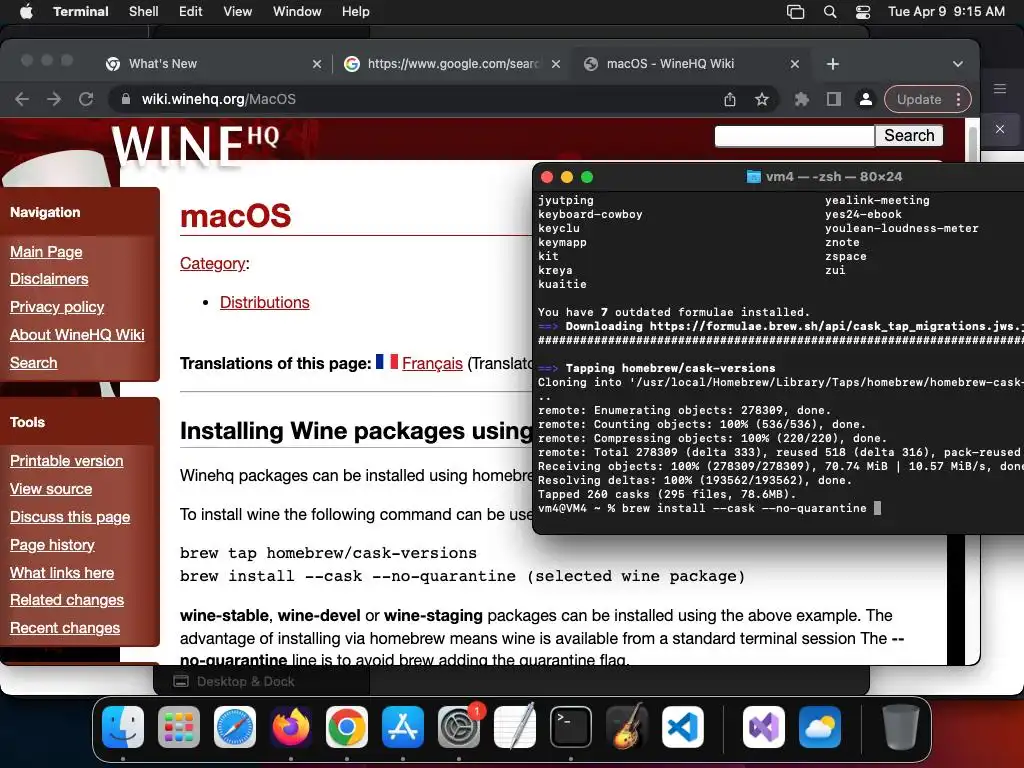Open the View menu
Image resolution: width=1024 pixels, height=768 pixels.
(x=237, y=12)
